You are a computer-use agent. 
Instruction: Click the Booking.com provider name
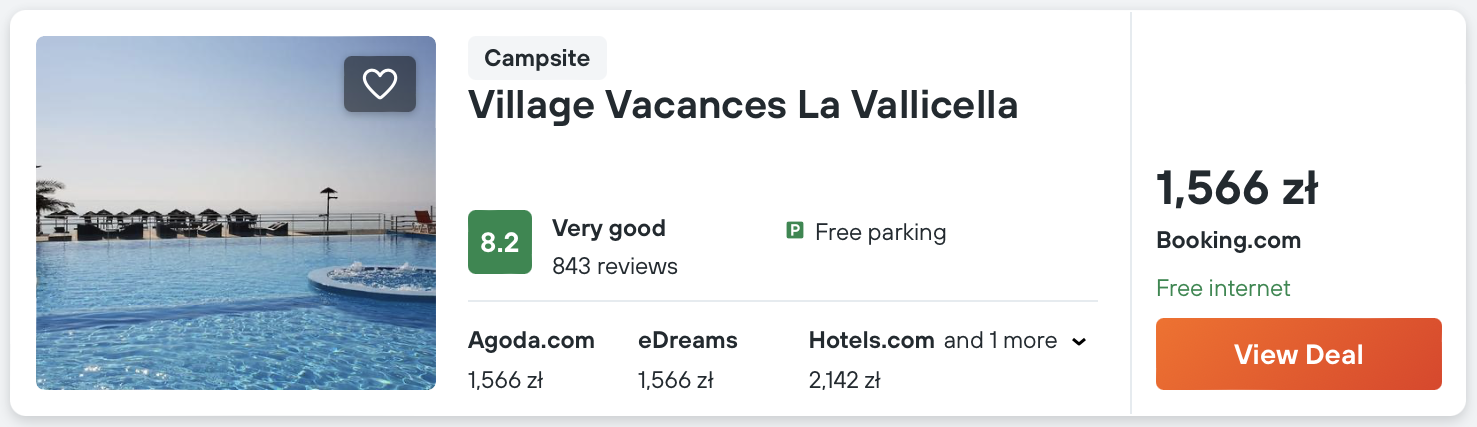pyautogui.click(x=1228, y=241)
